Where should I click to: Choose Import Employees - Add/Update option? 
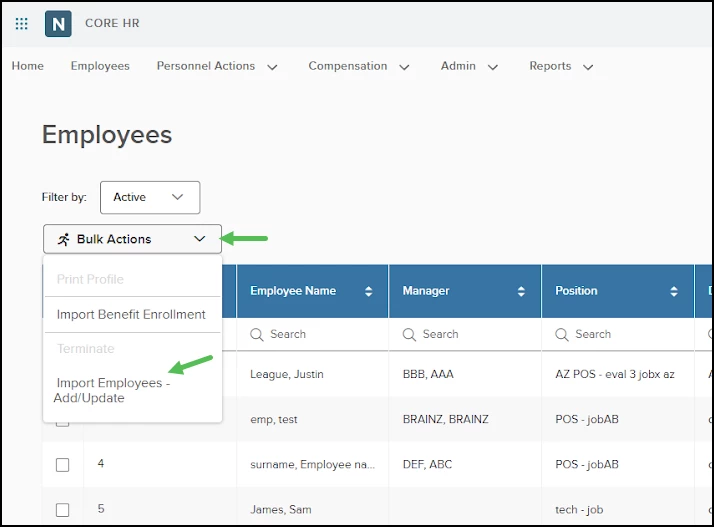(x=112, y=390)
